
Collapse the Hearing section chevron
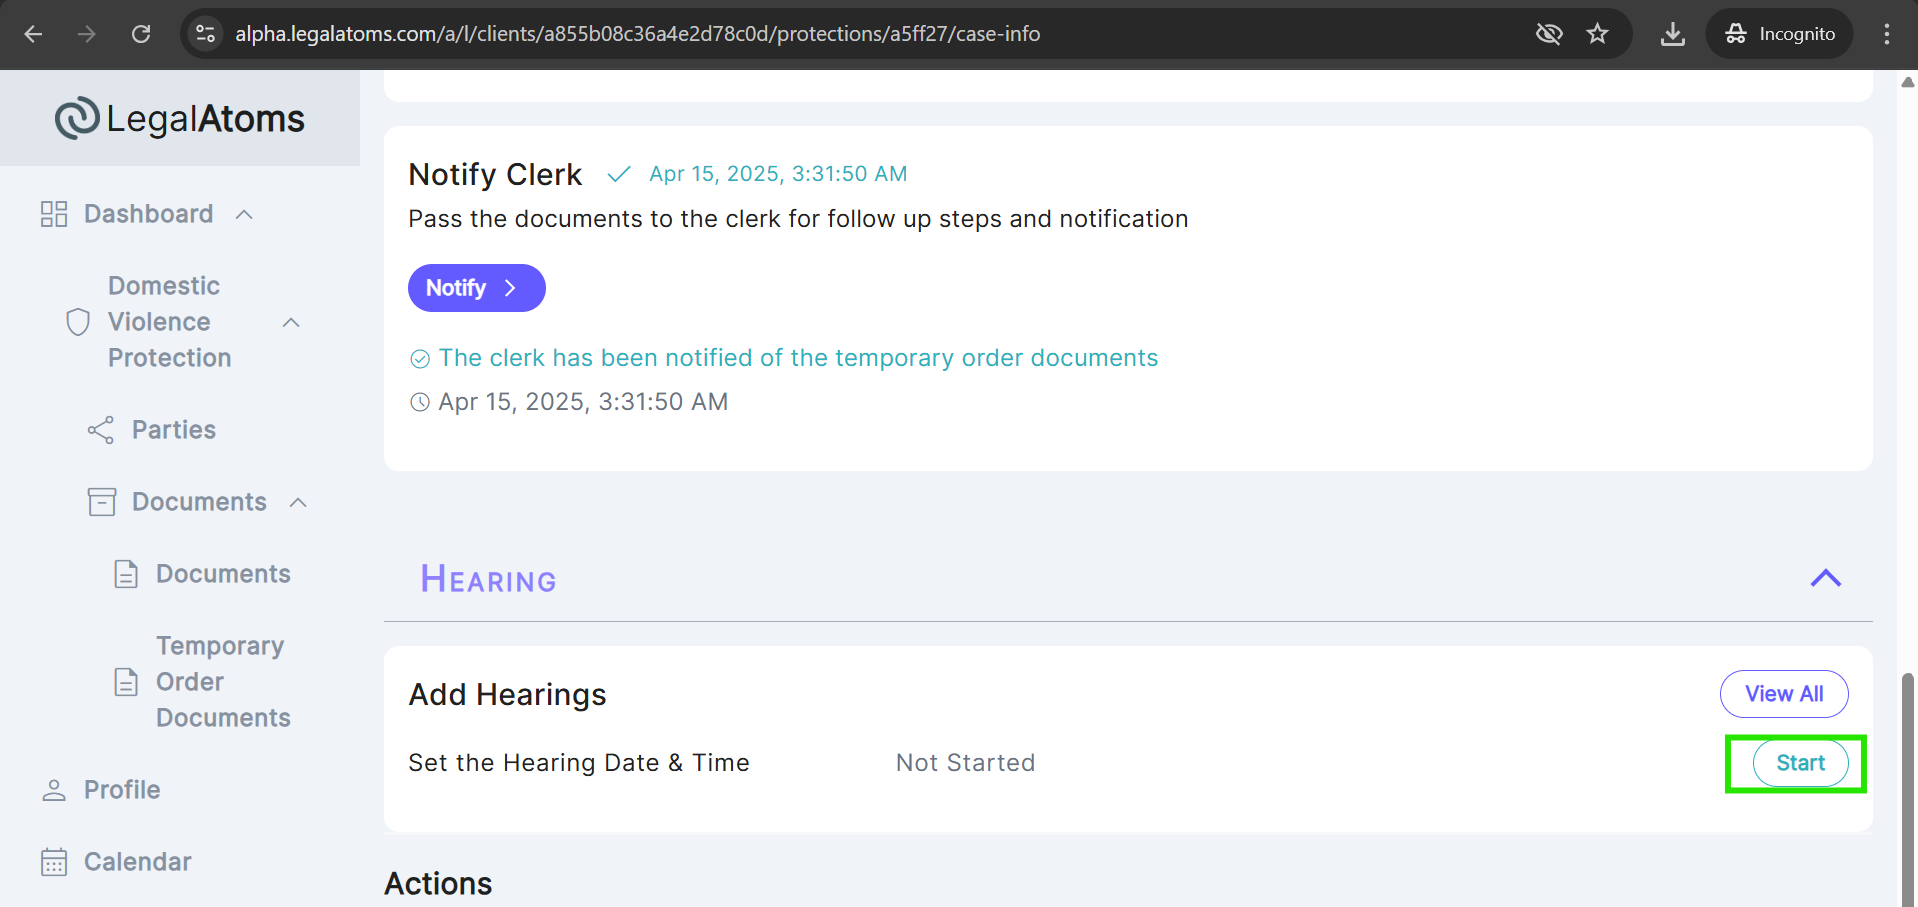tap(1826, 578)
